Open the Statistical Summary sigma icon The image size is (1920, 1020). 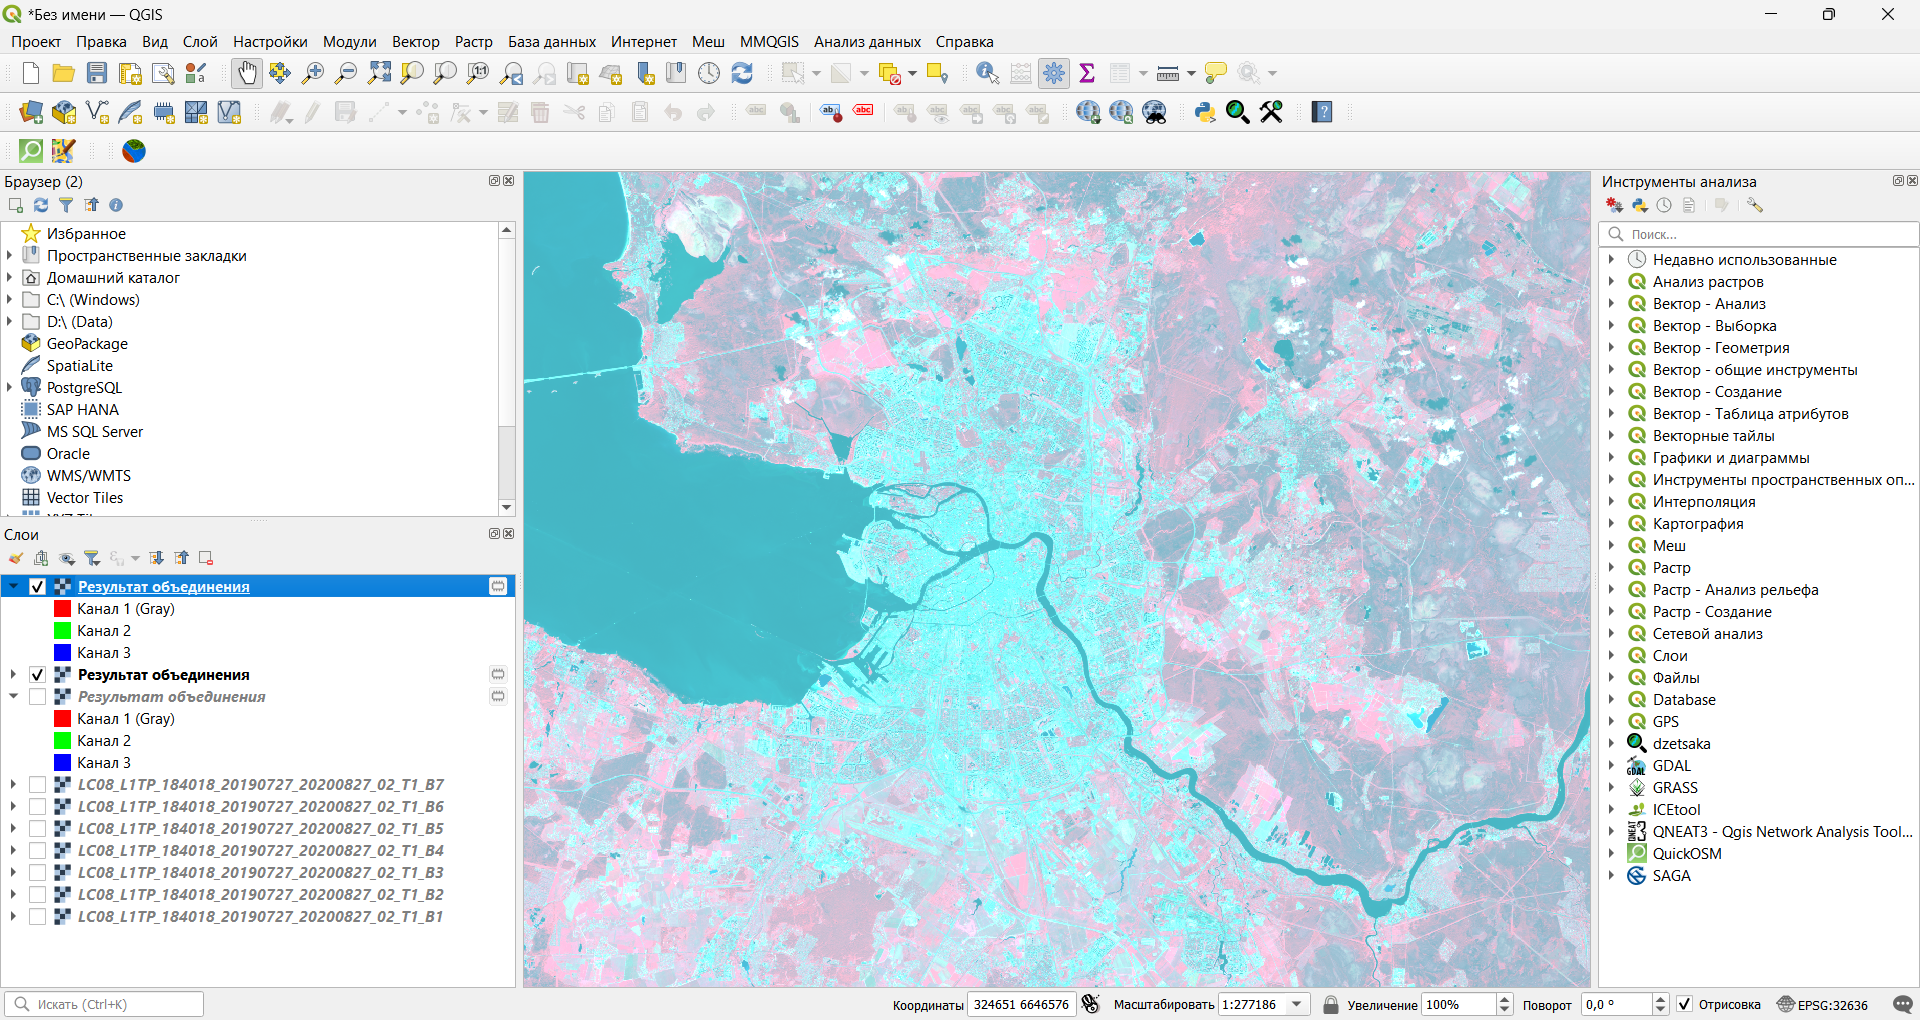(x=1087, y=73)
